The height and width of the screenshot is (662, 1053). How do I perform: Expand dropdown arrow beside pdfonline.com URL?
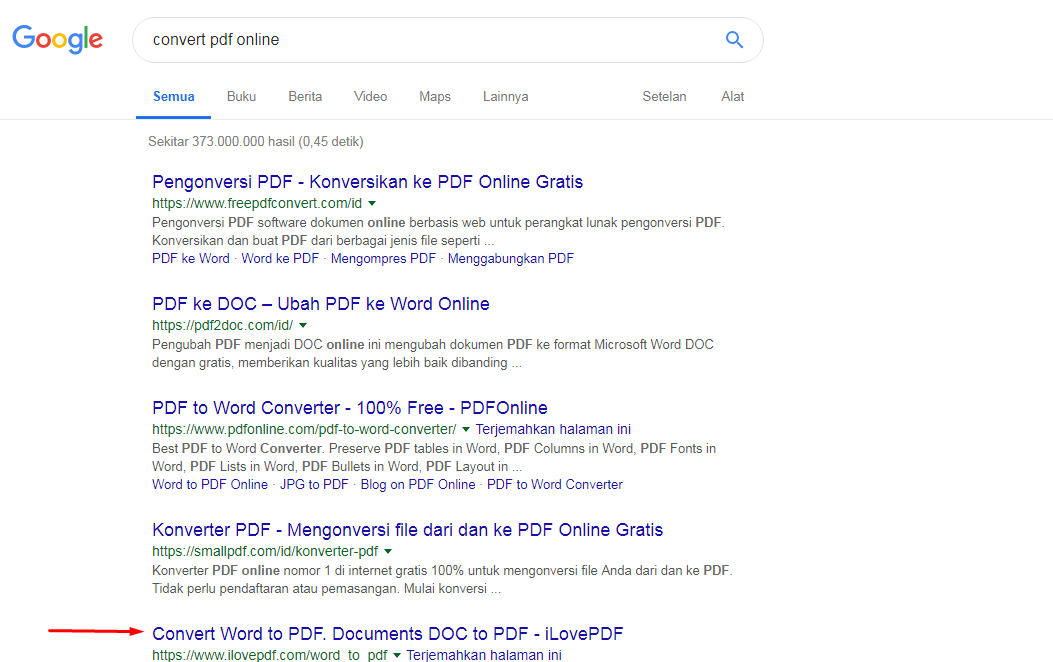pos(466,430)
